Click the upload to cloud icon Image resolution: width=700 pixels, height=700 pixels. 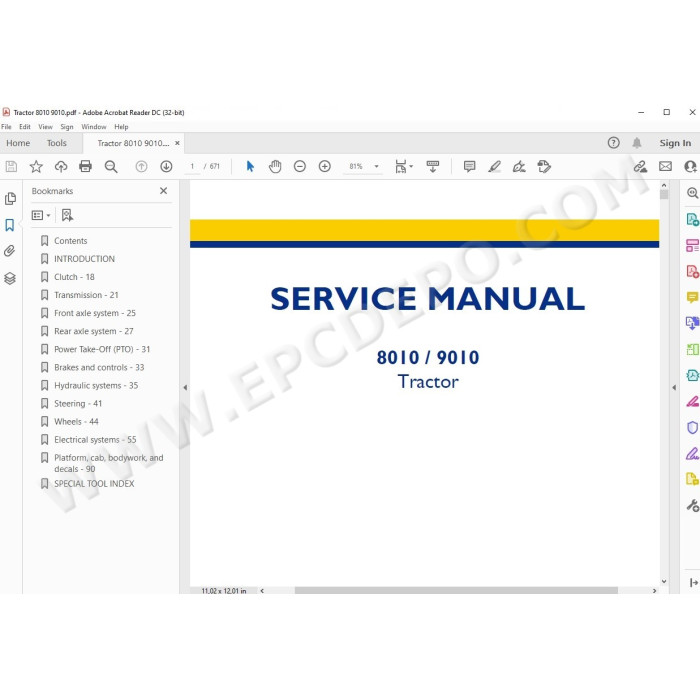pos(61,167)
